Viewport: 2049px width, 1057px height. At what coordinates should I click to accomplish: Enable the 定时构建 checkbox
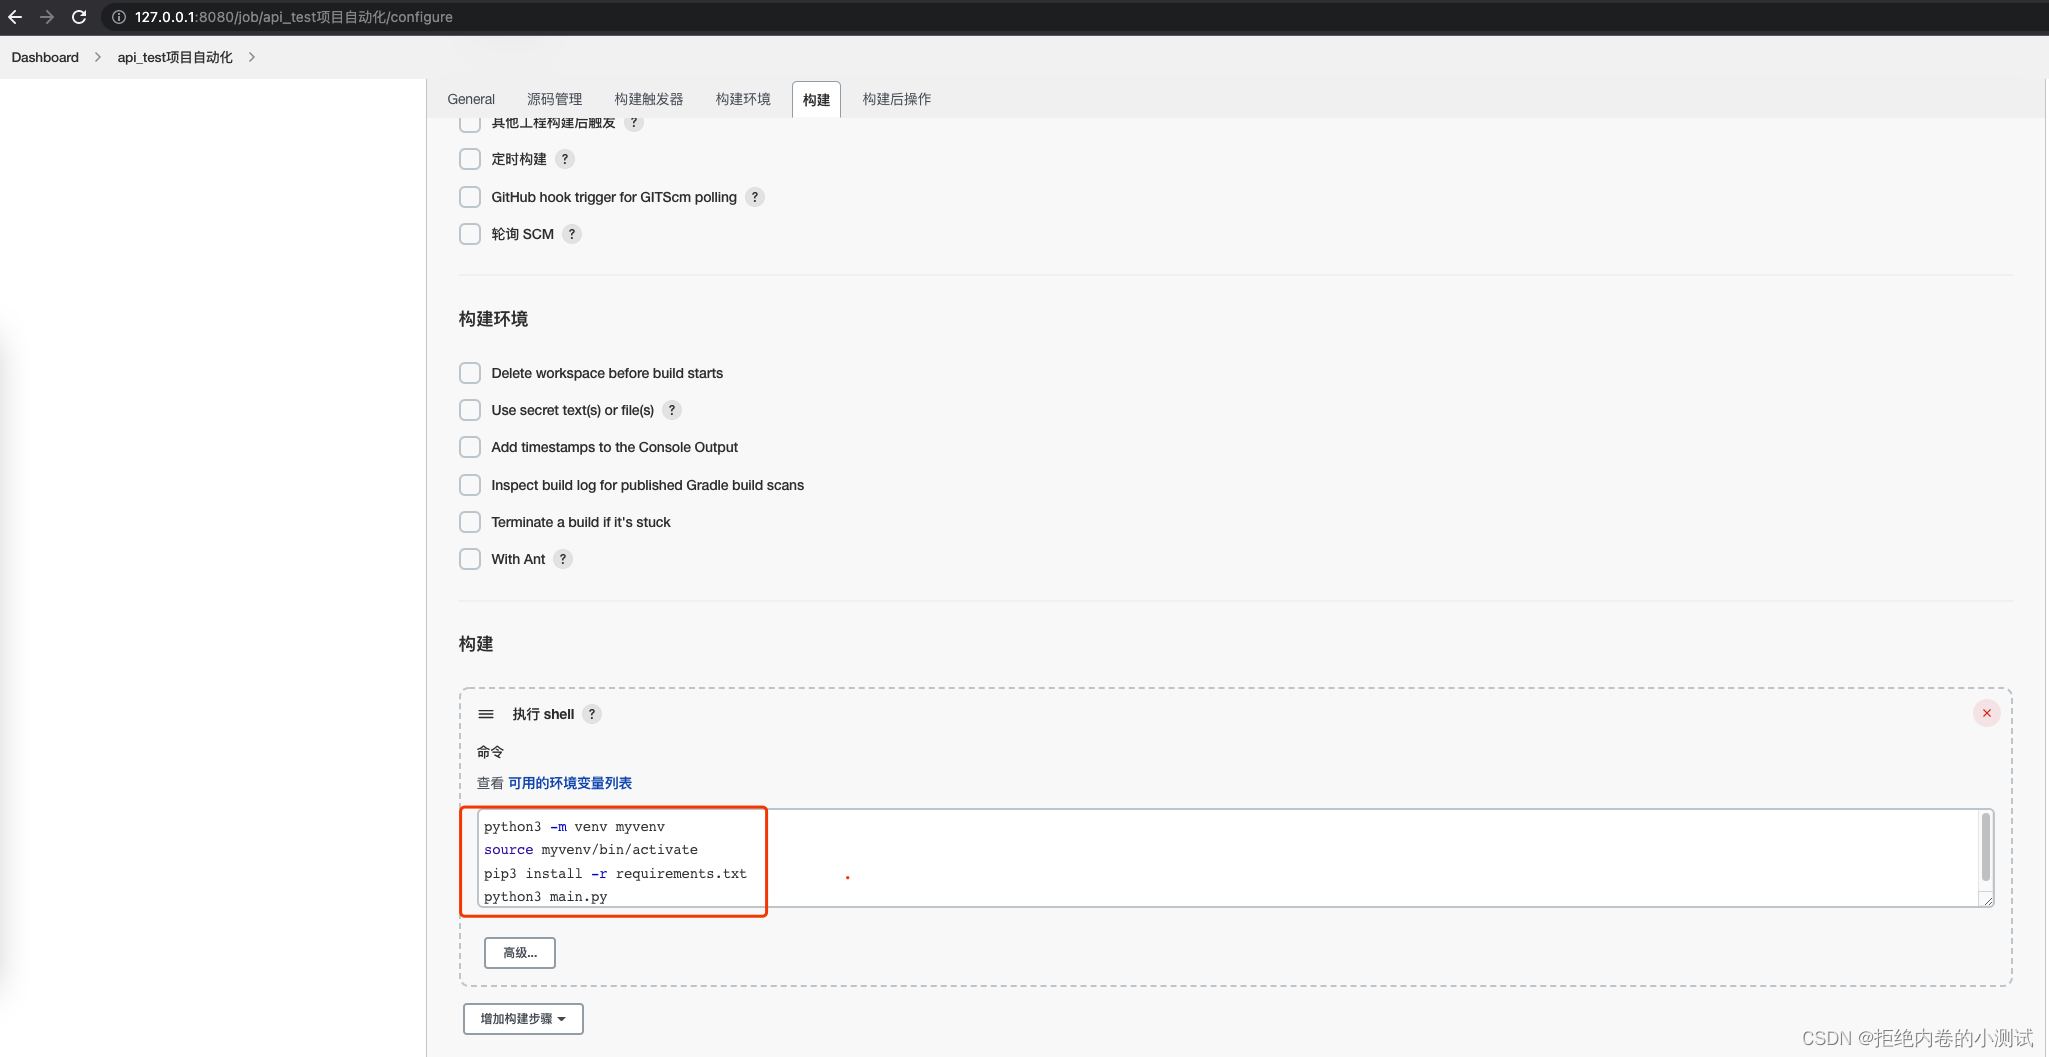[470, 159]
